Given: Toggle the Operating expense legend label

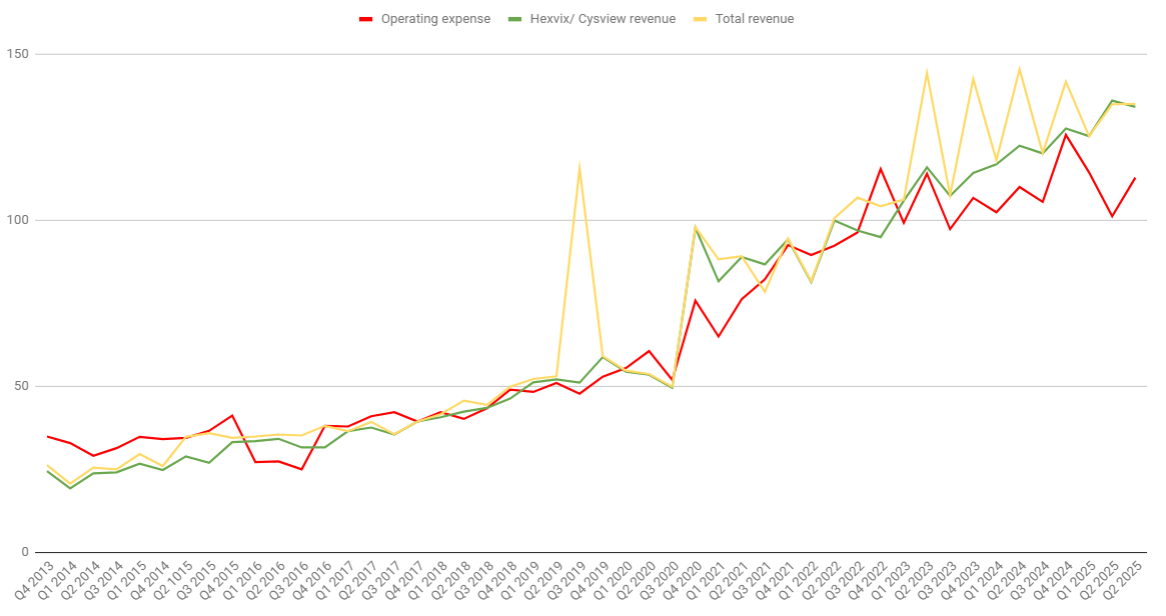Looking at the screenshot, I should [435, 19].
